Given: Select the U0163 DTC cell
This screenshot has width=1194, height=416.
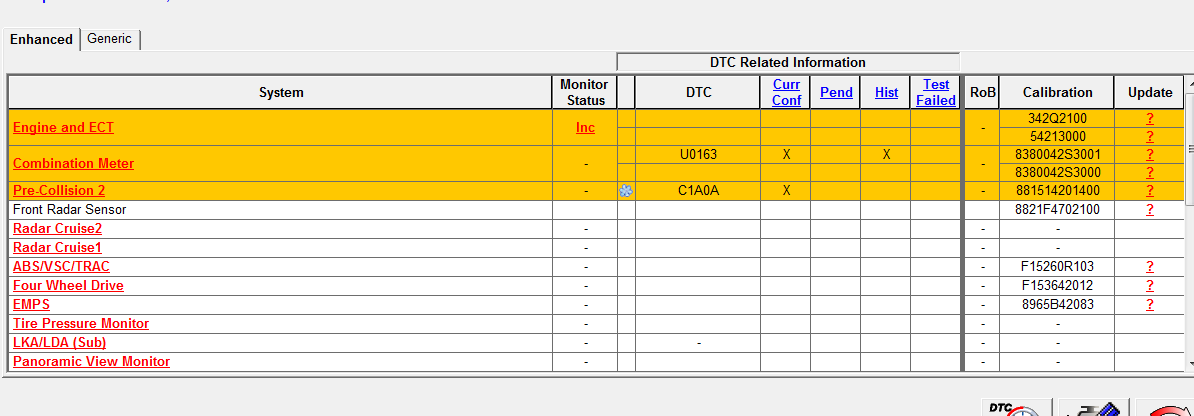Looking at the screenshot, I should point(699,155).
